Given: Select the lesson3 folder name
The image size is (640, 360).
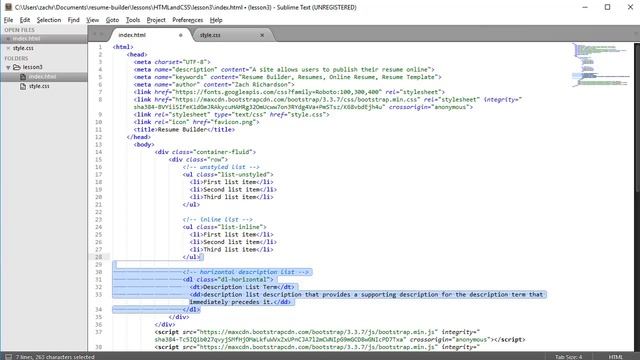Looking at the screenshot, I should pyautogui.click(x=32, y=67).
